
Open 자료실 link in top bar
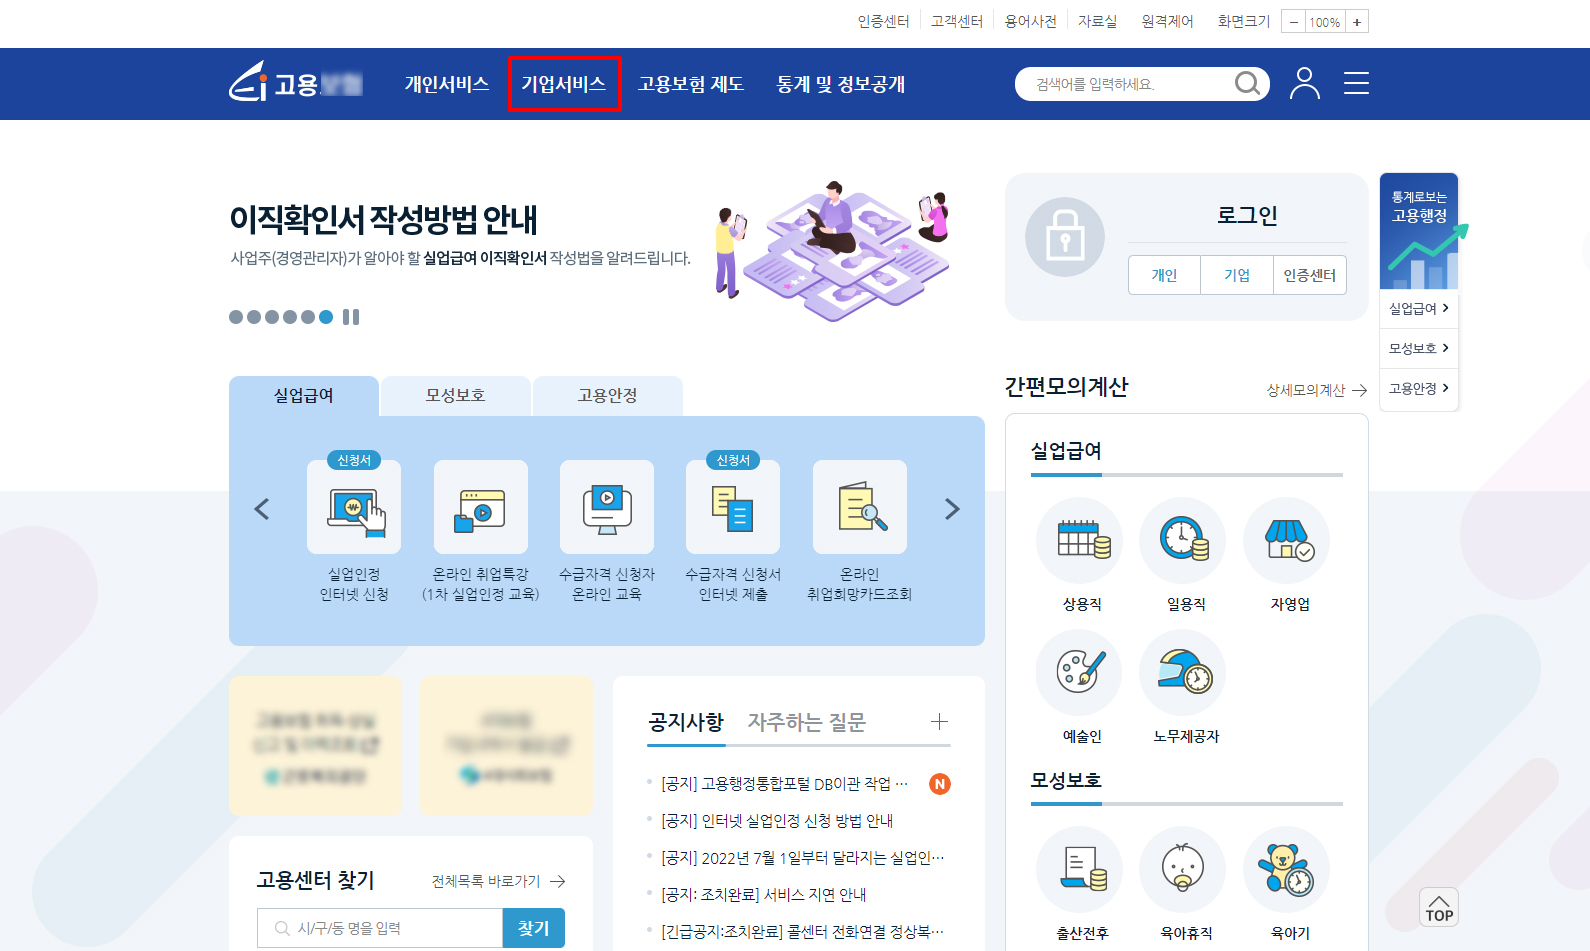point(1097,21)
